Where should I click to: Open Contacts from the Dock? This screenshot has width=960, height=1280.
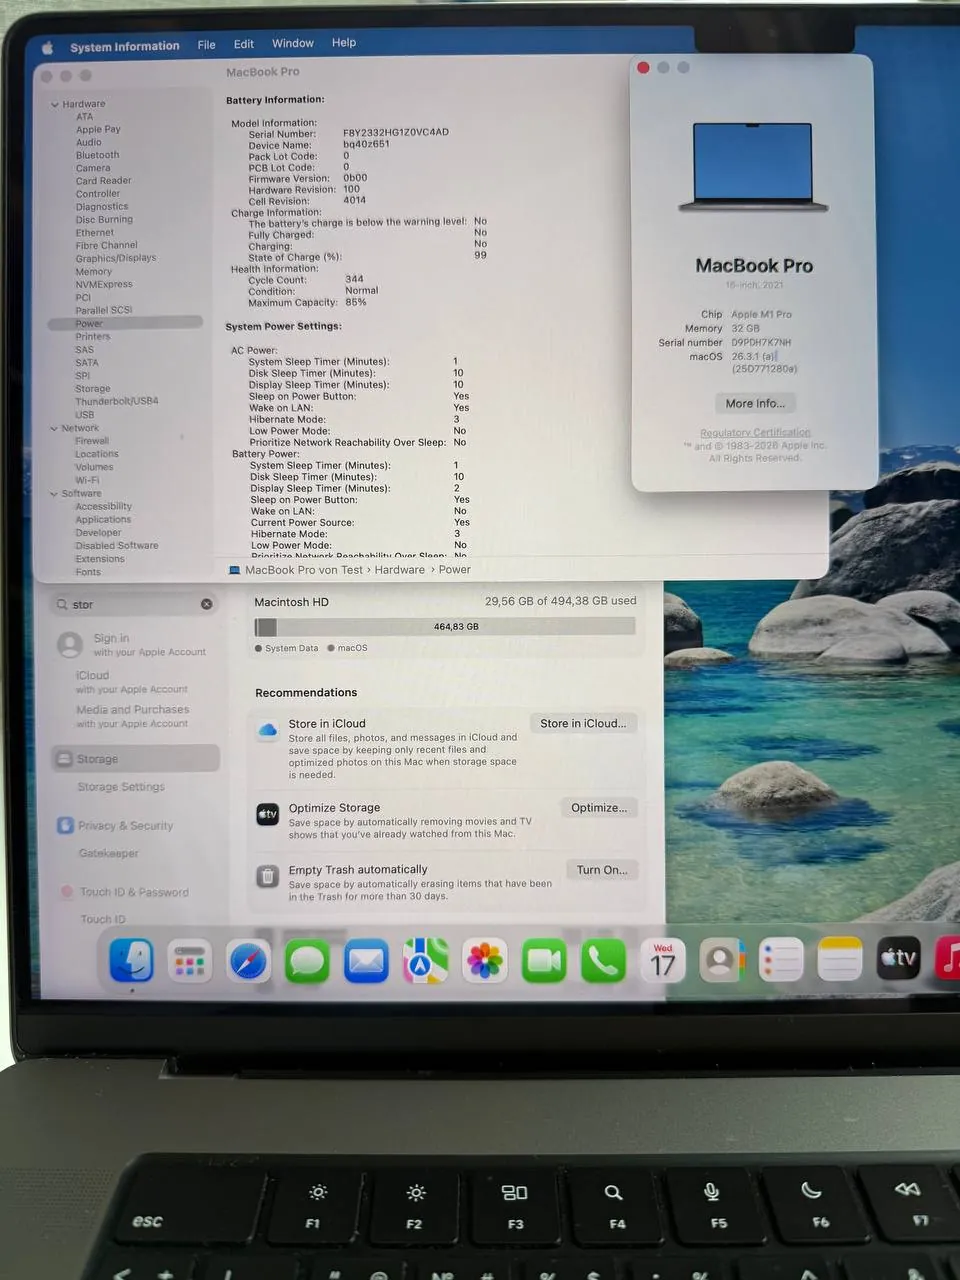coord(722,961)
